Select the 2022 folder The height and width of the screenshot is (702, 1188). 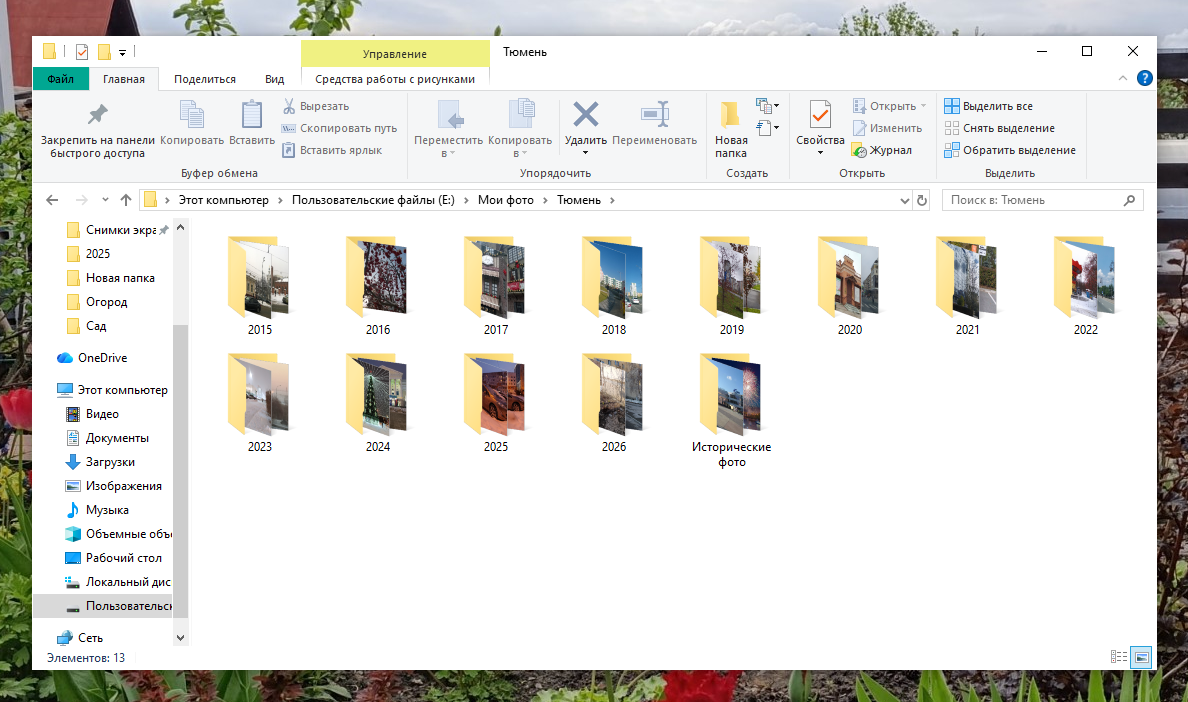pyautogui.click(x=1085, y=286)
